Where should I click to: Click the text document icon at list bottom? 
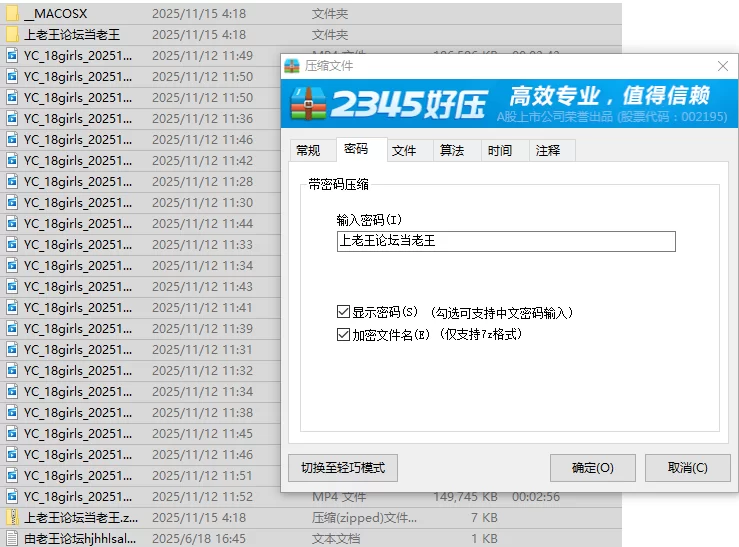[12, 539]
